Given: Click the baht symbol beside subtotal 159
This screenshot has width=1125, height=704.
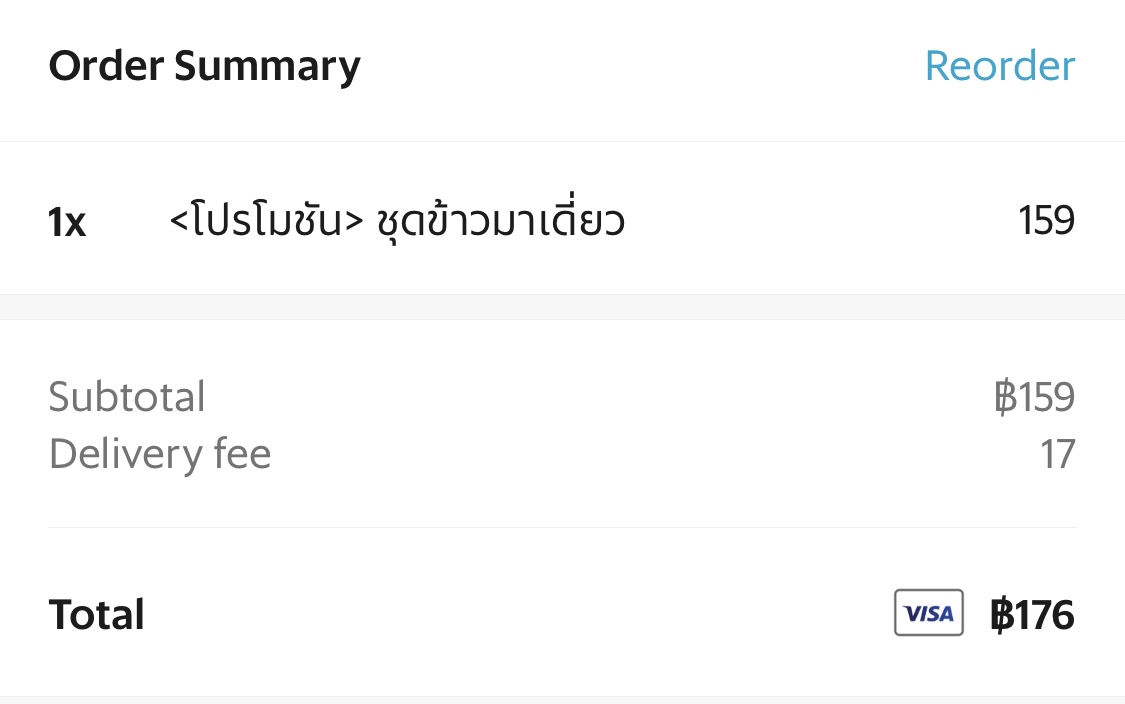Looking at the screenshot, I should coord(1005,397).
